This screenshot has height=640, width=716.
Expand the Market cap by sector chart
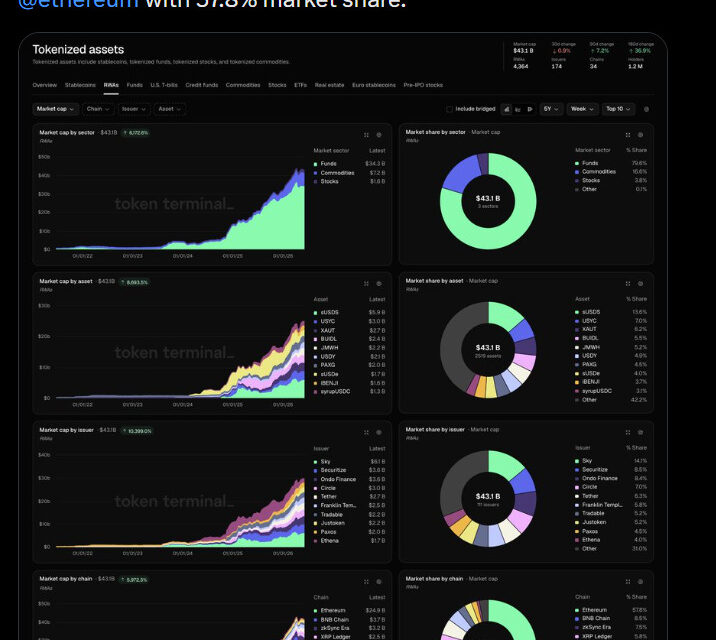366,135
